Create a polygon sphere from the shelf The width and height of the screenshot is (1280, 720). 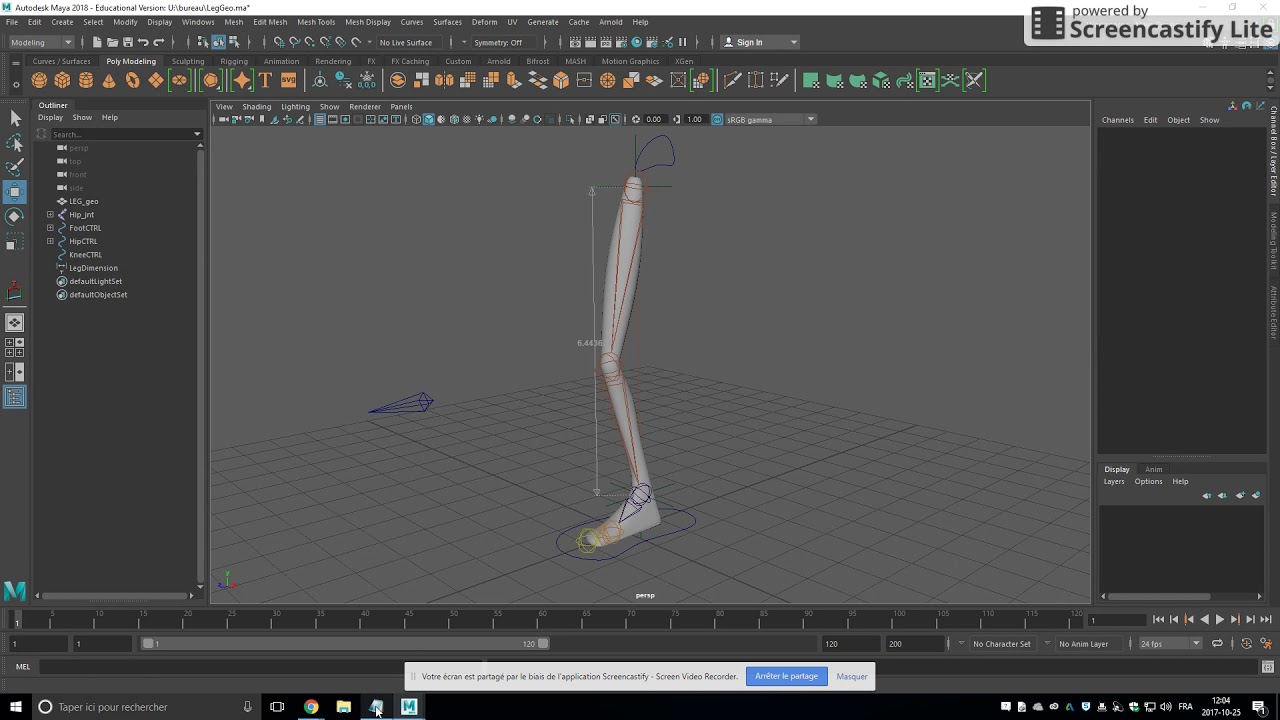pyautogui.click(x=39, y=80)
